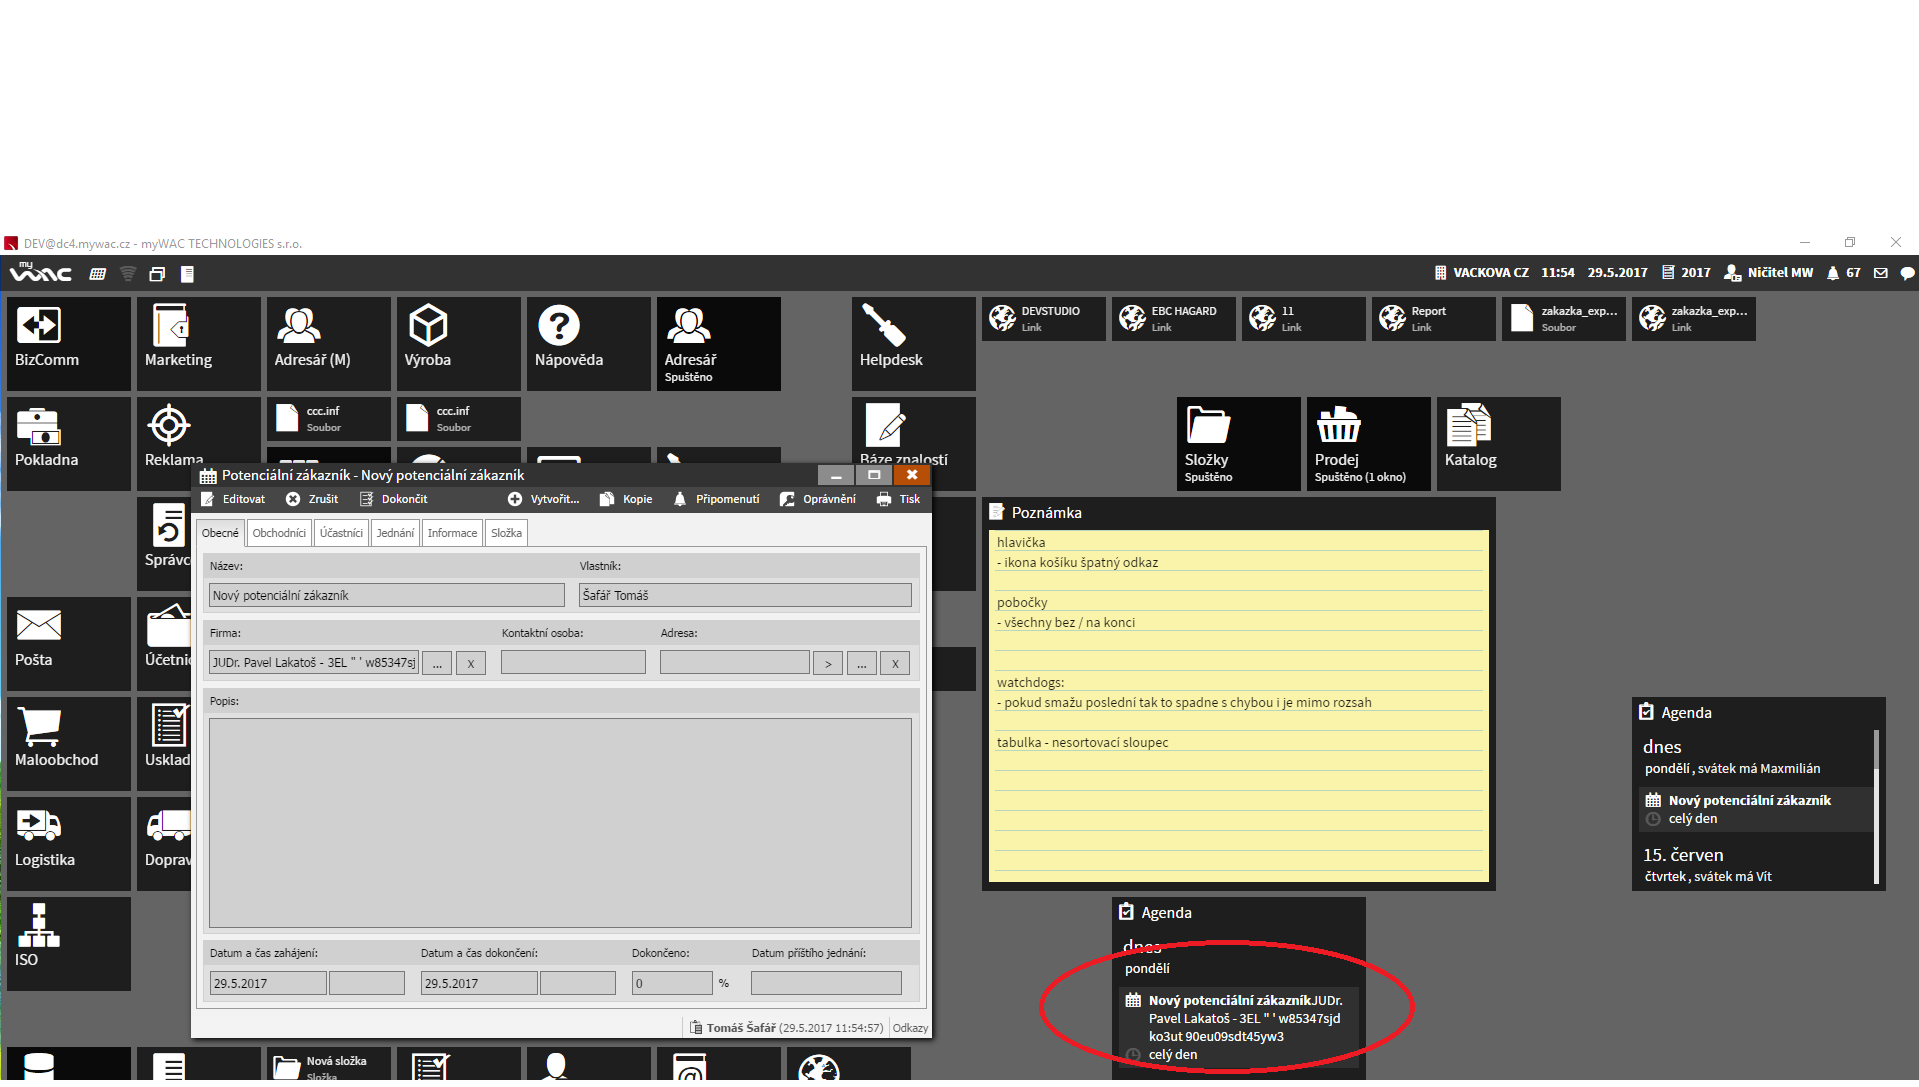Launch the Výroba module
Screen dimensions: 1919x1087
(458, 342)
